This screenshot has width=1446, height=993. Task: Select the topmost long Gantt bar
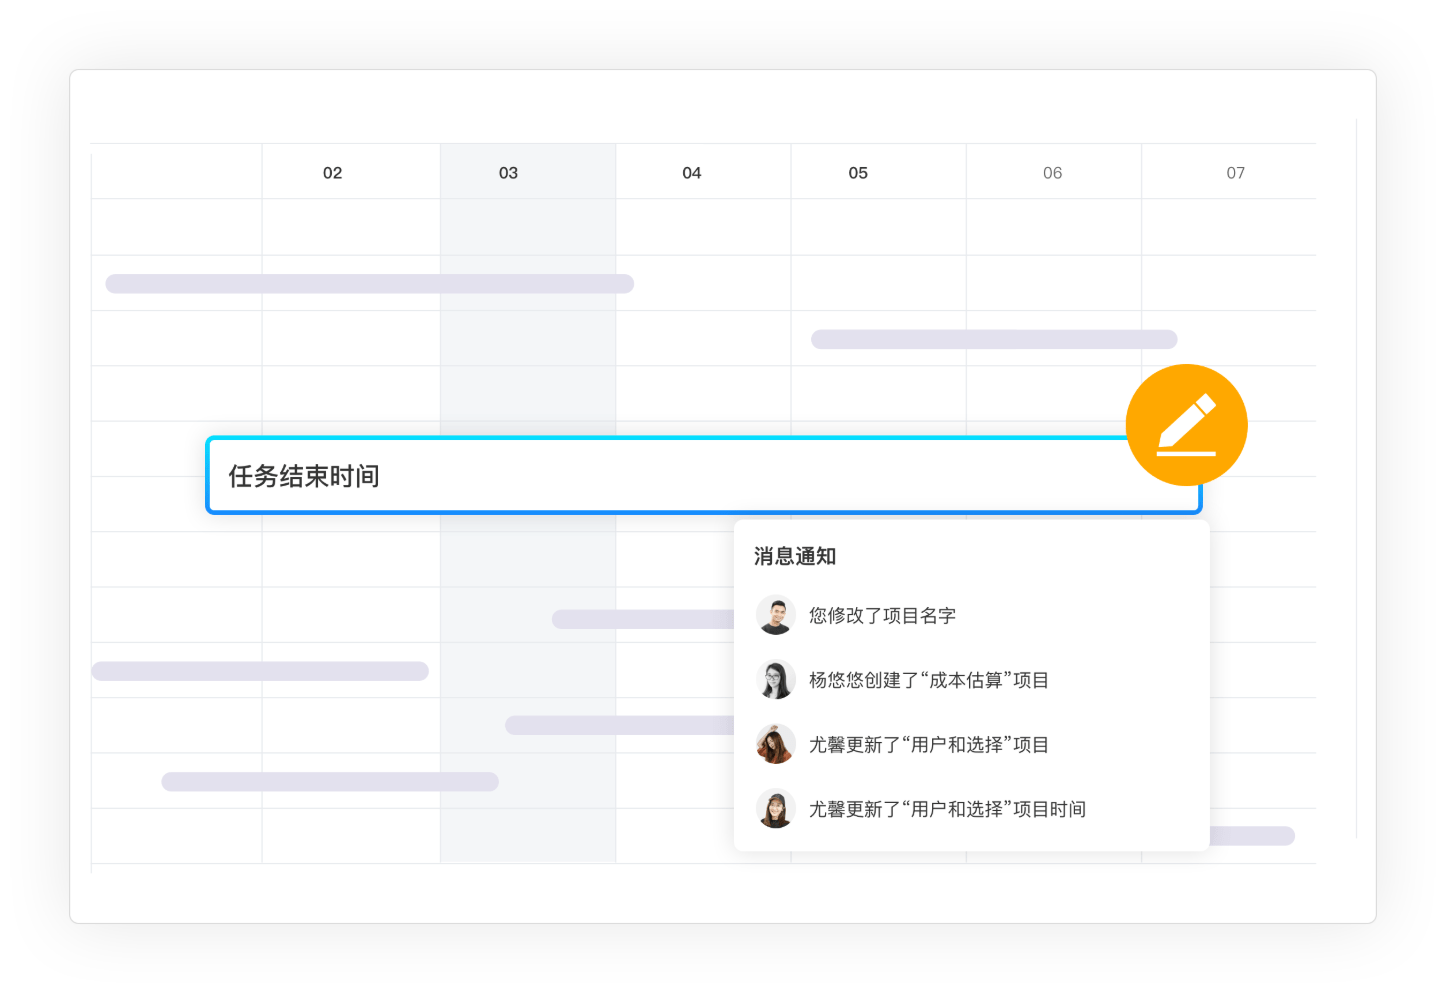(369, 284)
